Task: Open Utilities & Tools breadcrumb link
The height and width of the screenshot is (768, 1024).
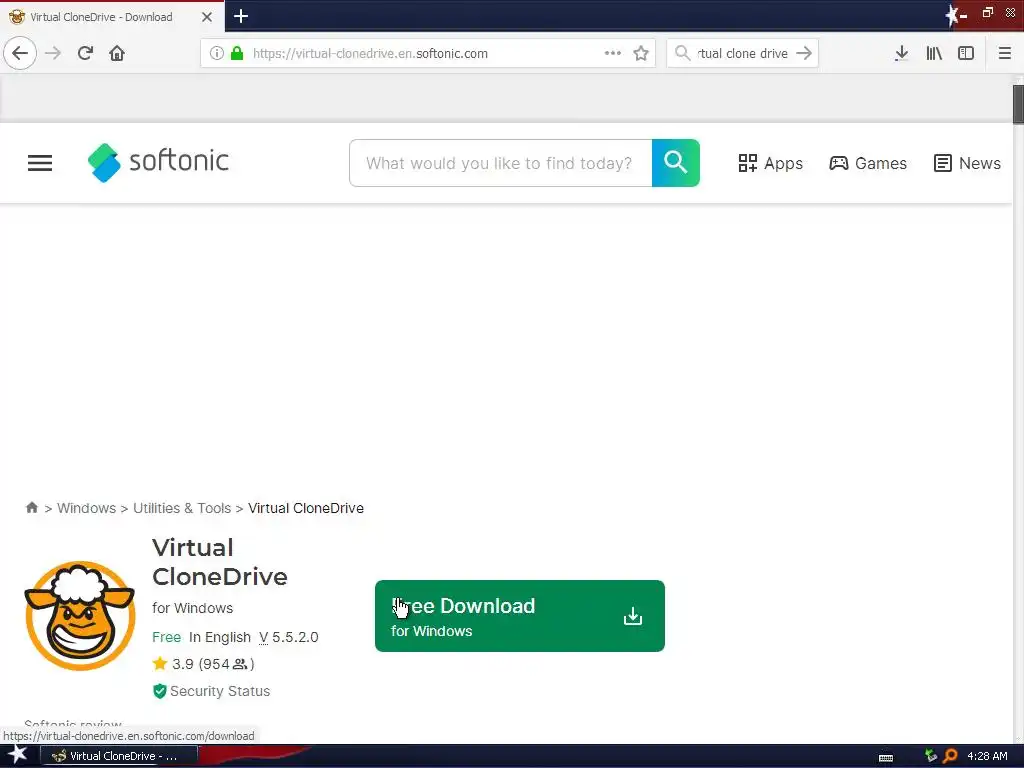Action: coord(182,508)
